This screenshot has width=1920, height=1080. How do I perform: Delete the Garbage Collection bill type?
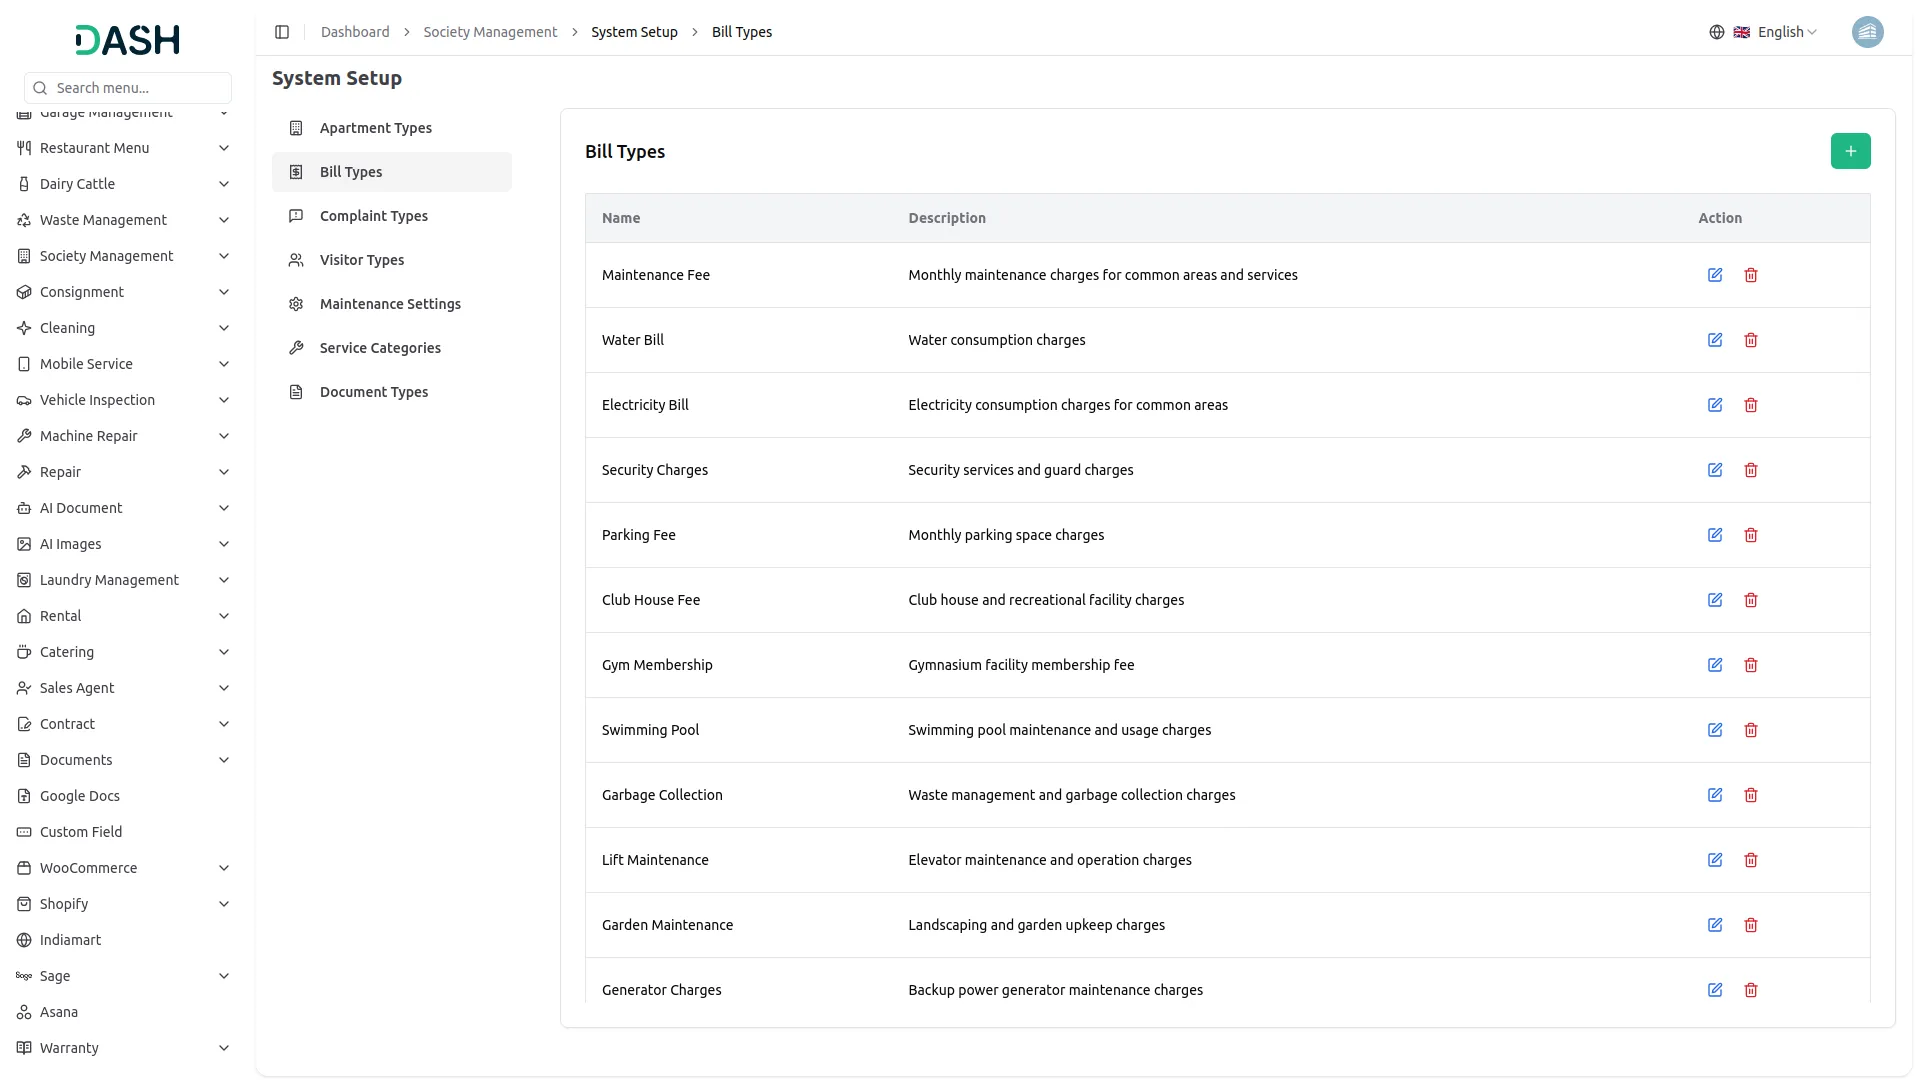pyautogui.click(x=1750, y=795)
